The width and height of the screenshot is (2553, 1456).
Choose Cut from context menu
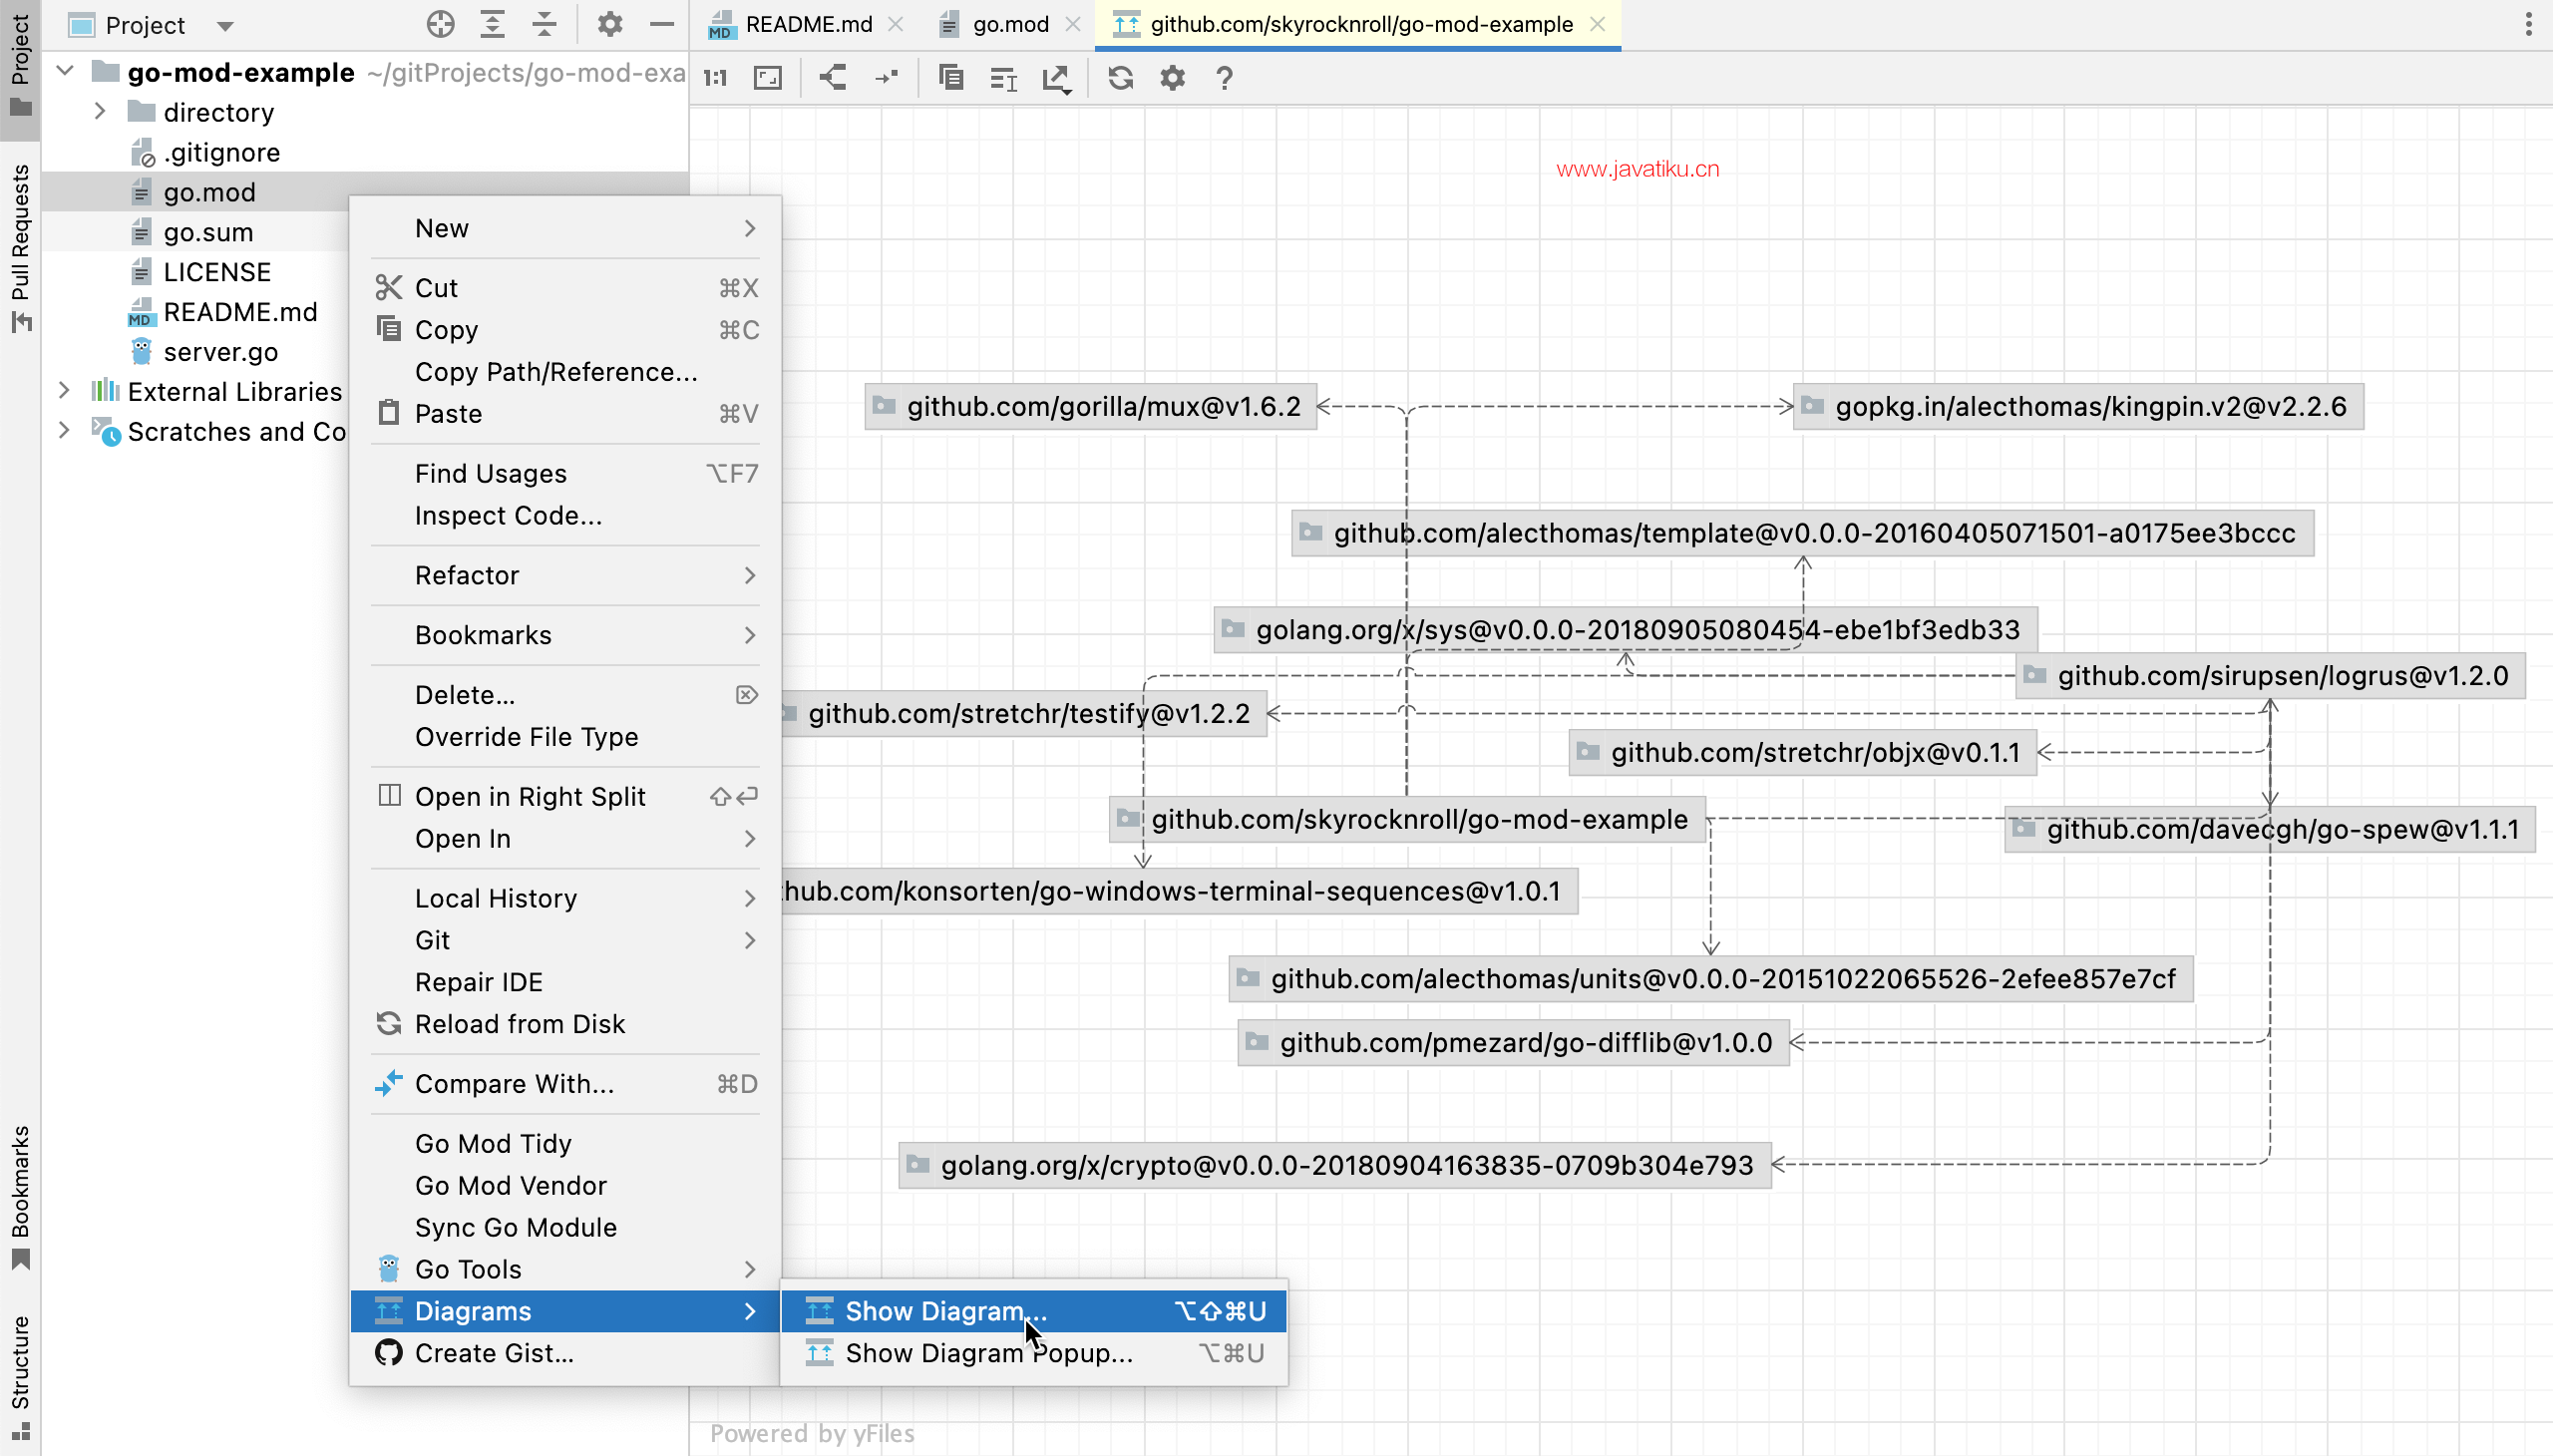click(x=565, y=288)
